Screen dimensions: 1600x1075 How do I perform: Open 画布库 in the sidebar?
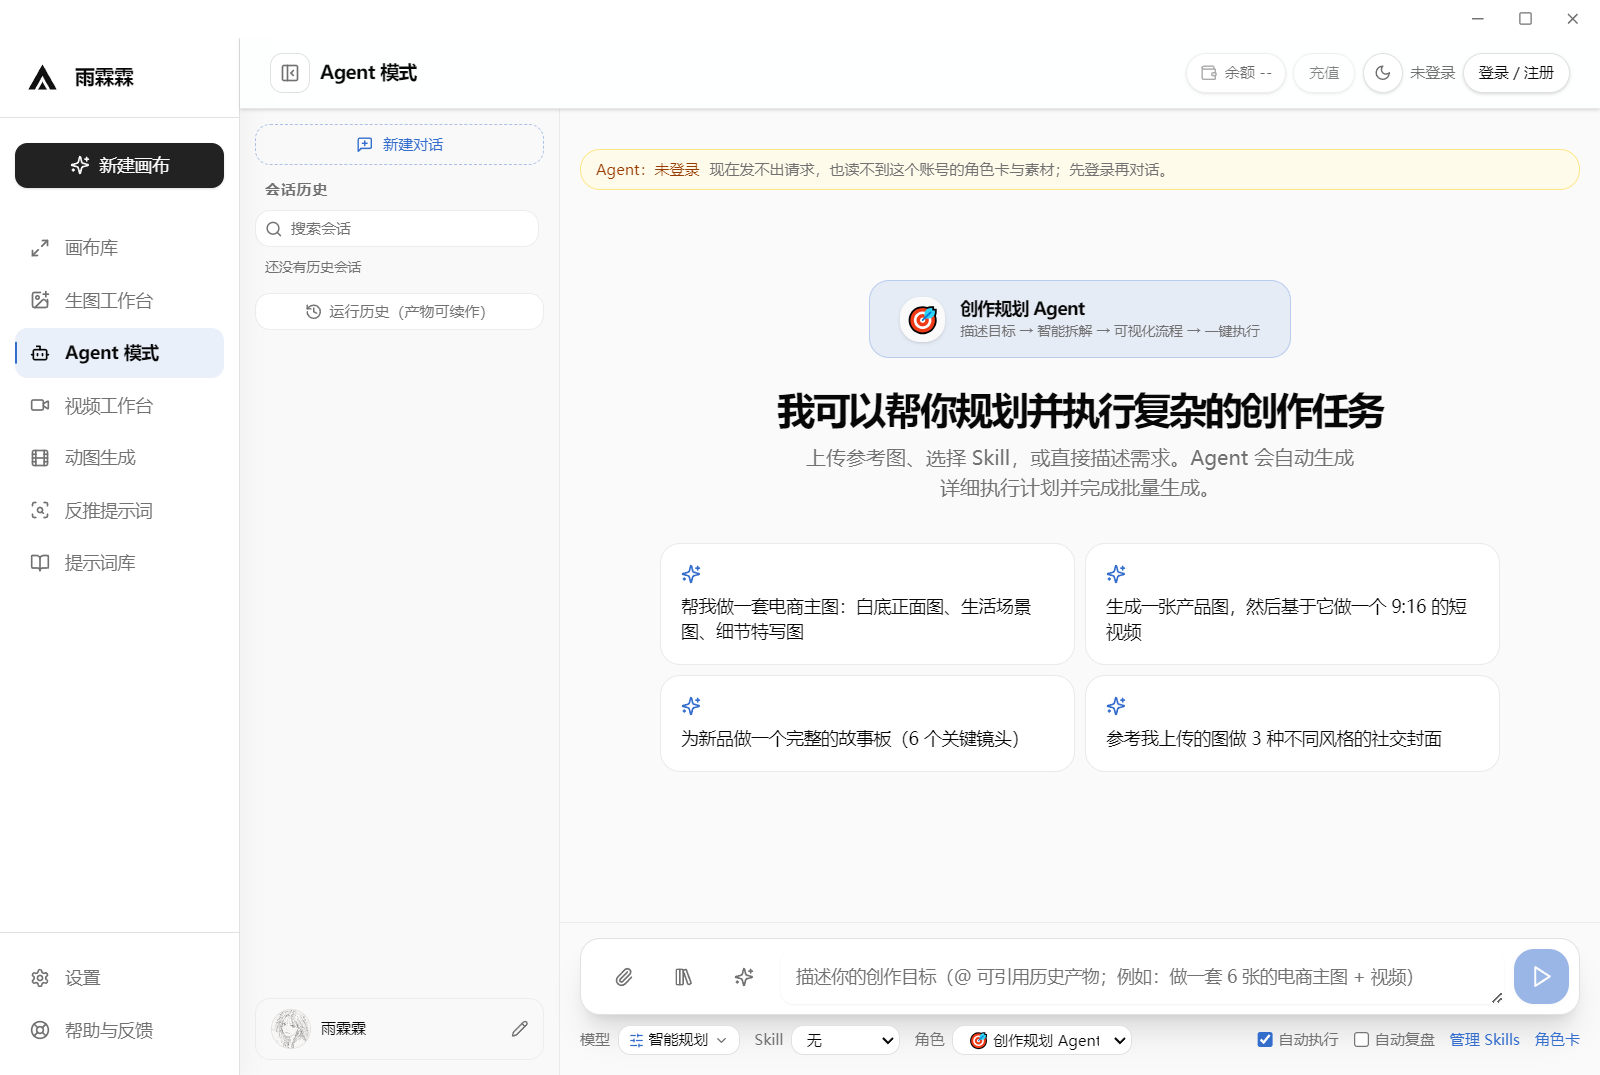click(x=119, y=248)
